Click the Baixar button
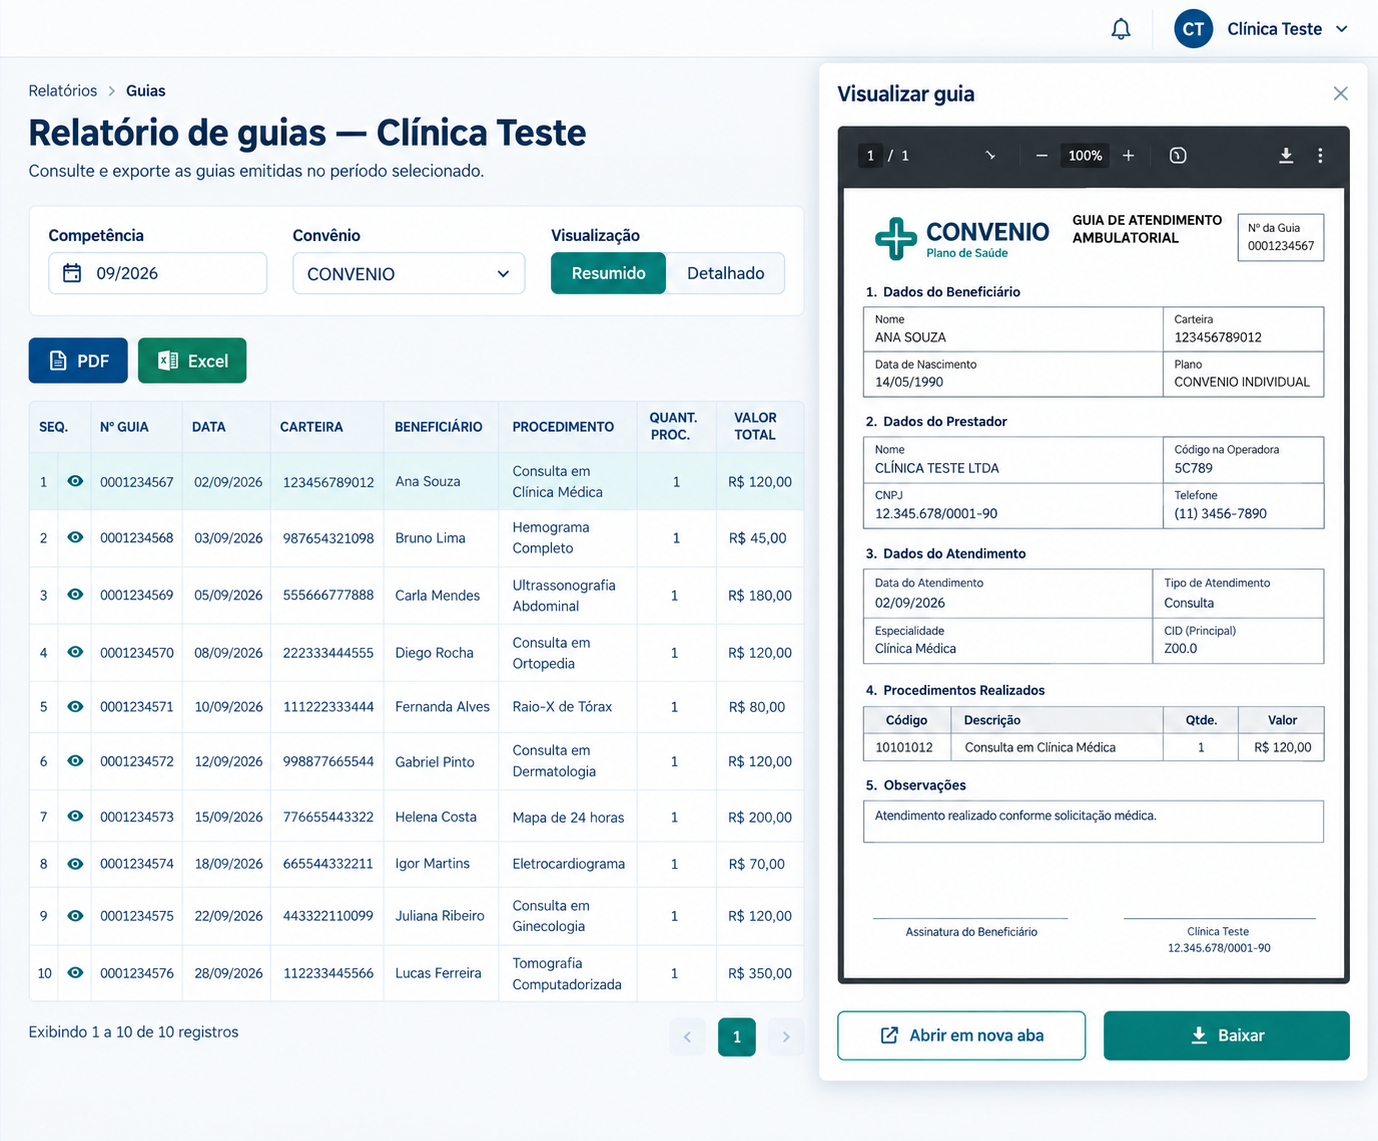Image resolution: width=1378 pixels, height=1141 pixels. (1226, 1035)
